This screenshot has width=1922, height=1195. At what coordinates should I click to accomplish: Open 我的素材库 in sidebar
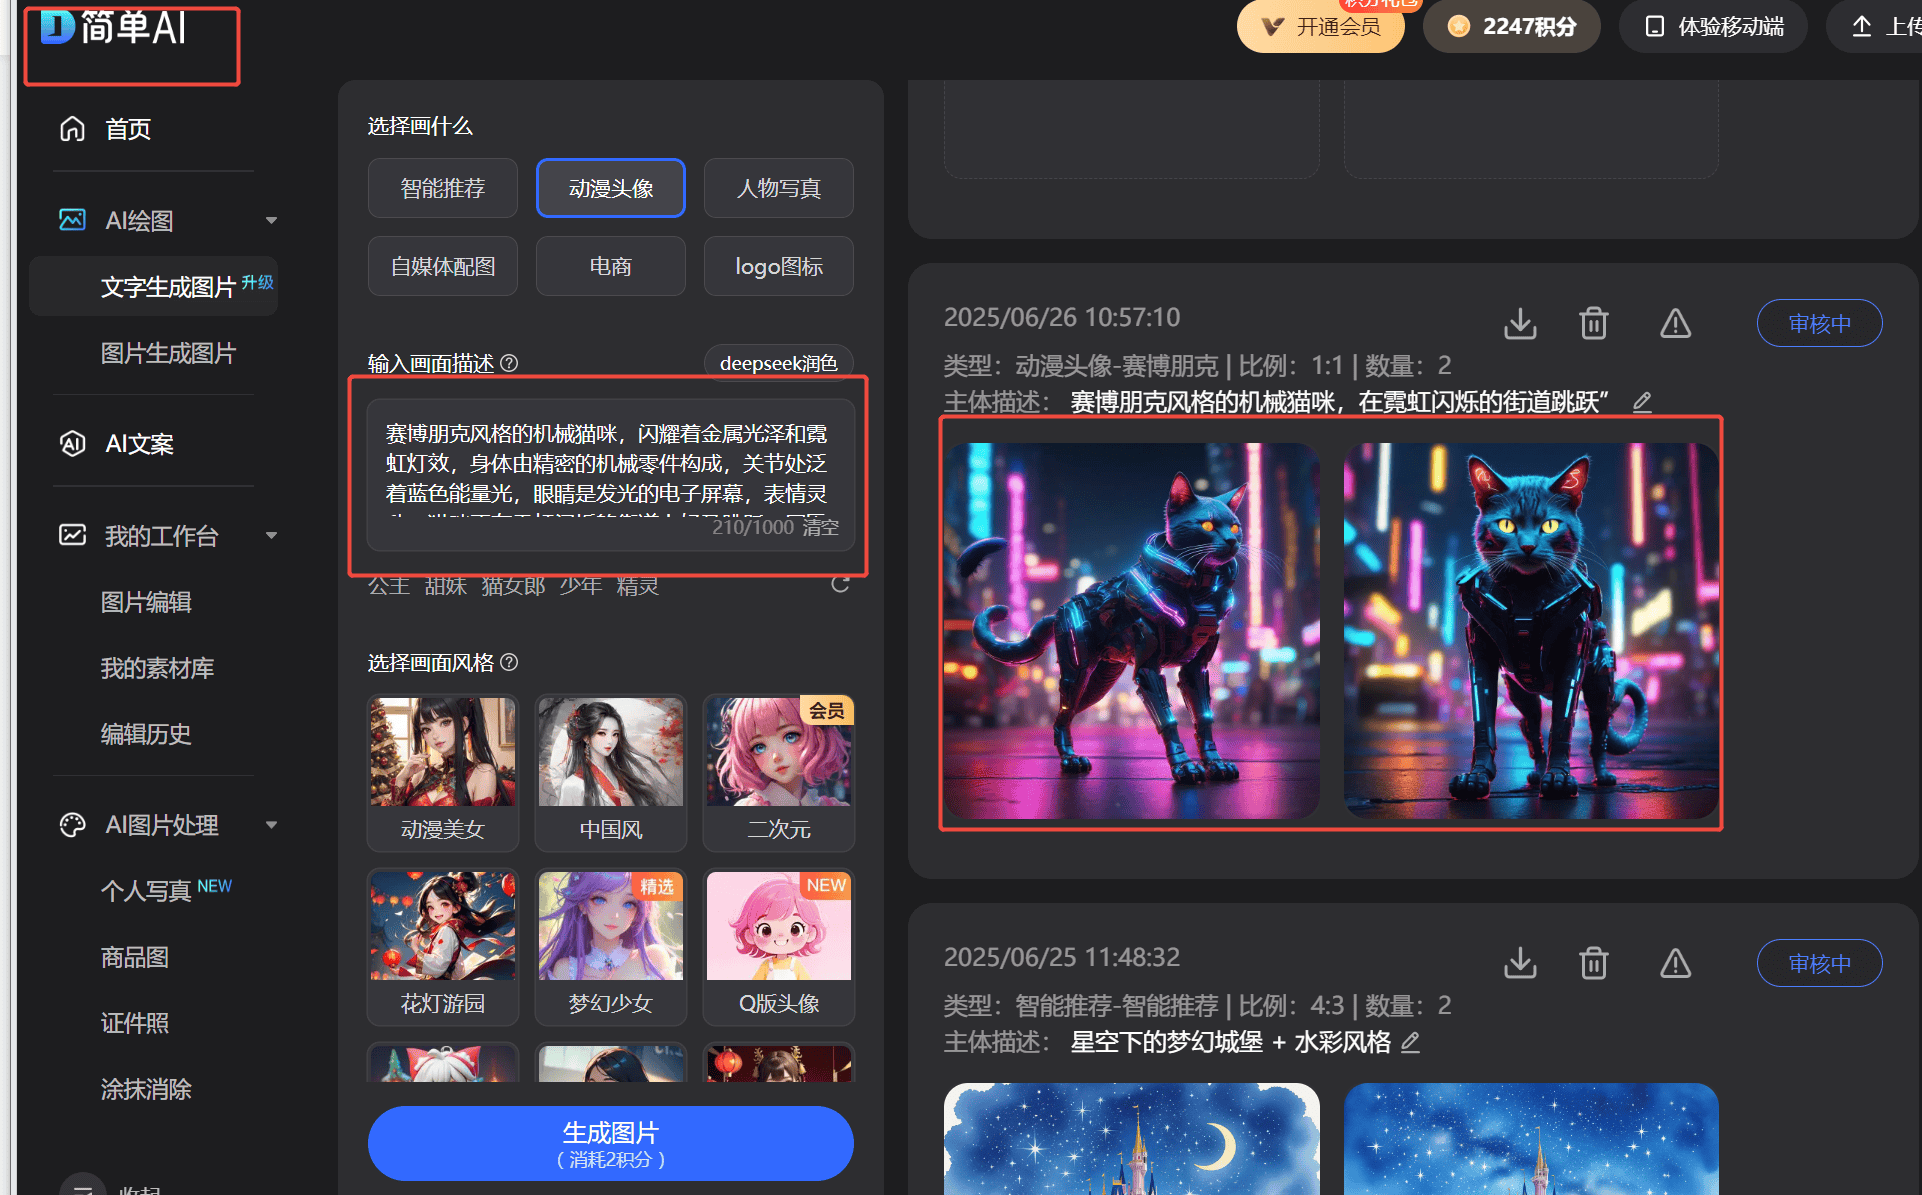click(157, 668)
